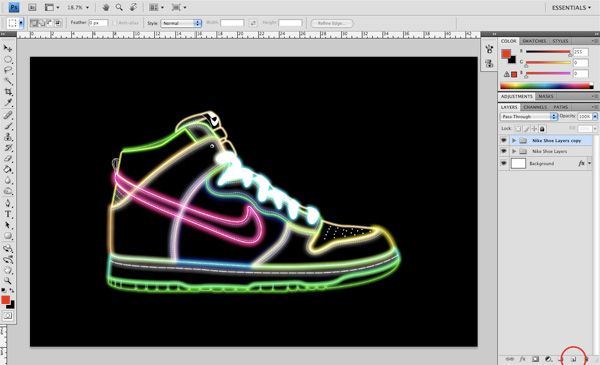Hide the Background layer
The image size is (600, 365).
click(504, 163)
